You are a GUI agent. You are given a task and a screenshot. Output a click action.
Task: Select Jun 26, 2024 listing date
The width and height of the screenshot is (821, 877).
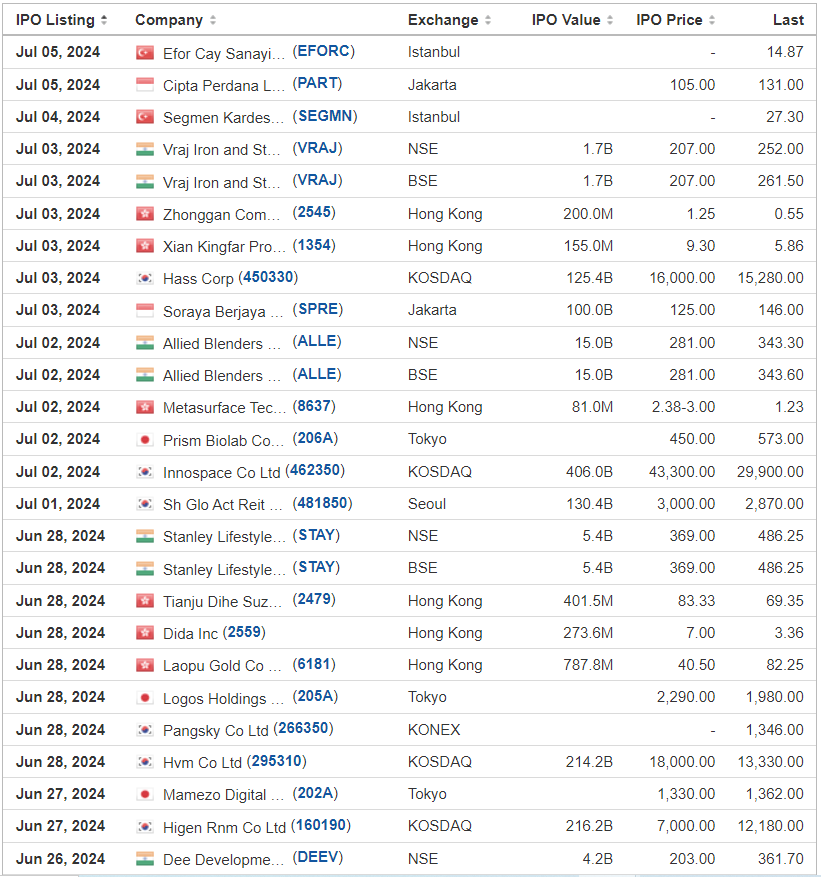[x=60, y=859]
